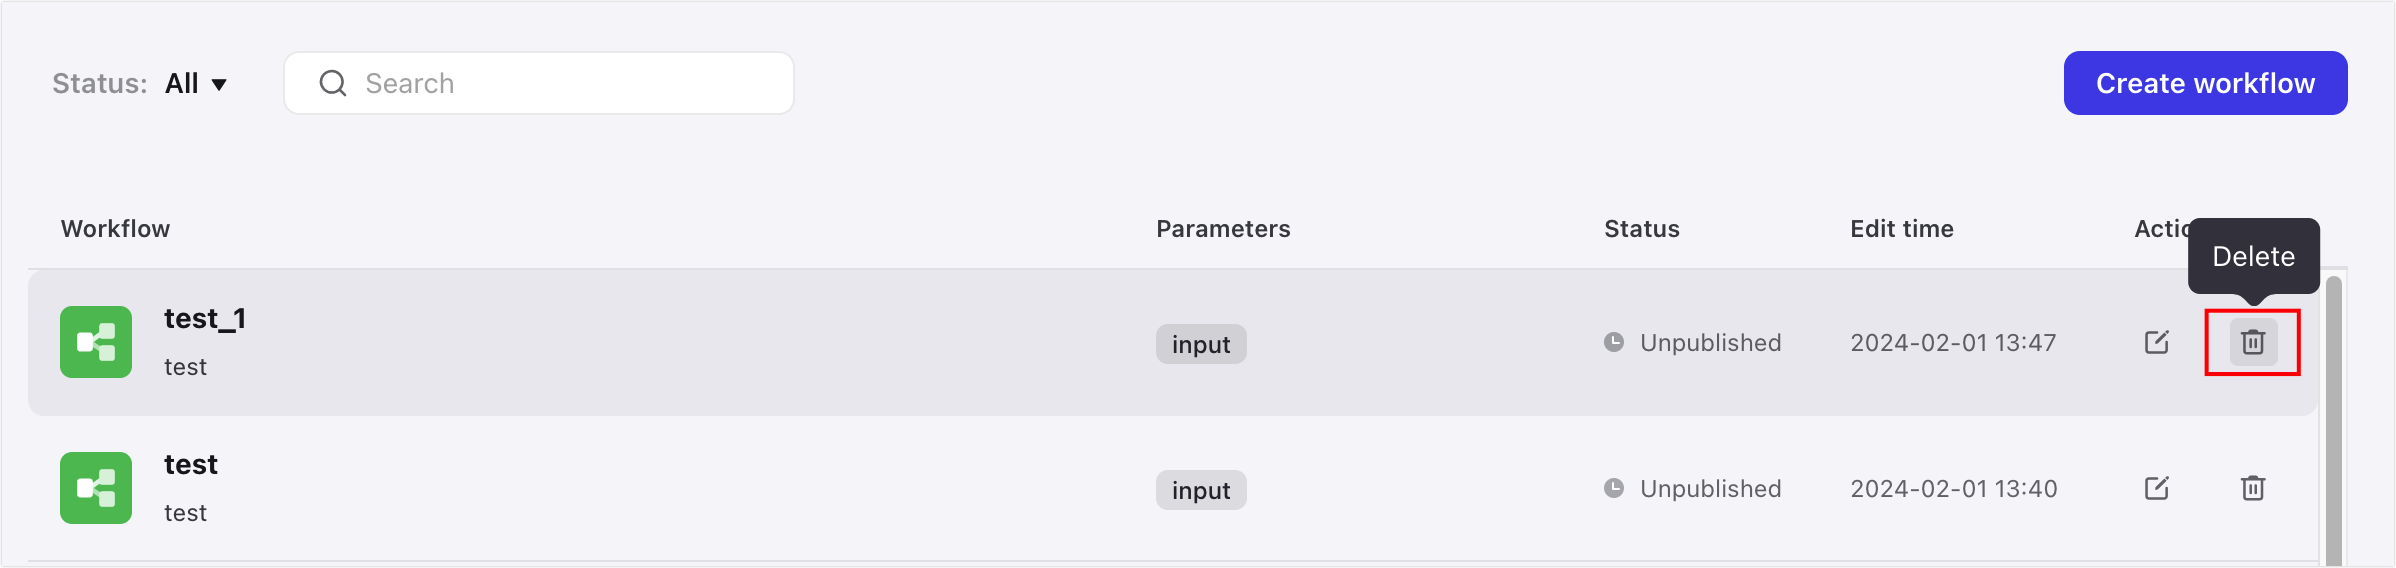The height and width of the screenshot is (568, 2396).
Task: Edit the test_1 workflow
Action: pos(2157,342)
